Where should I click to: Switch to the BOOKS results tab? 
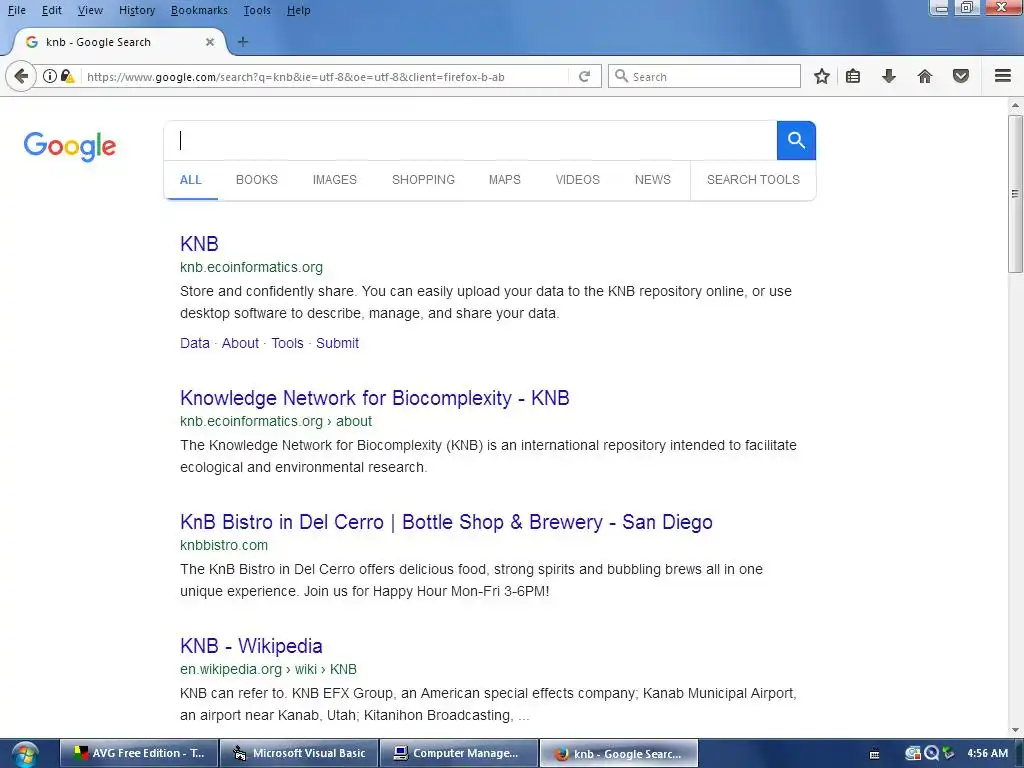257,180
